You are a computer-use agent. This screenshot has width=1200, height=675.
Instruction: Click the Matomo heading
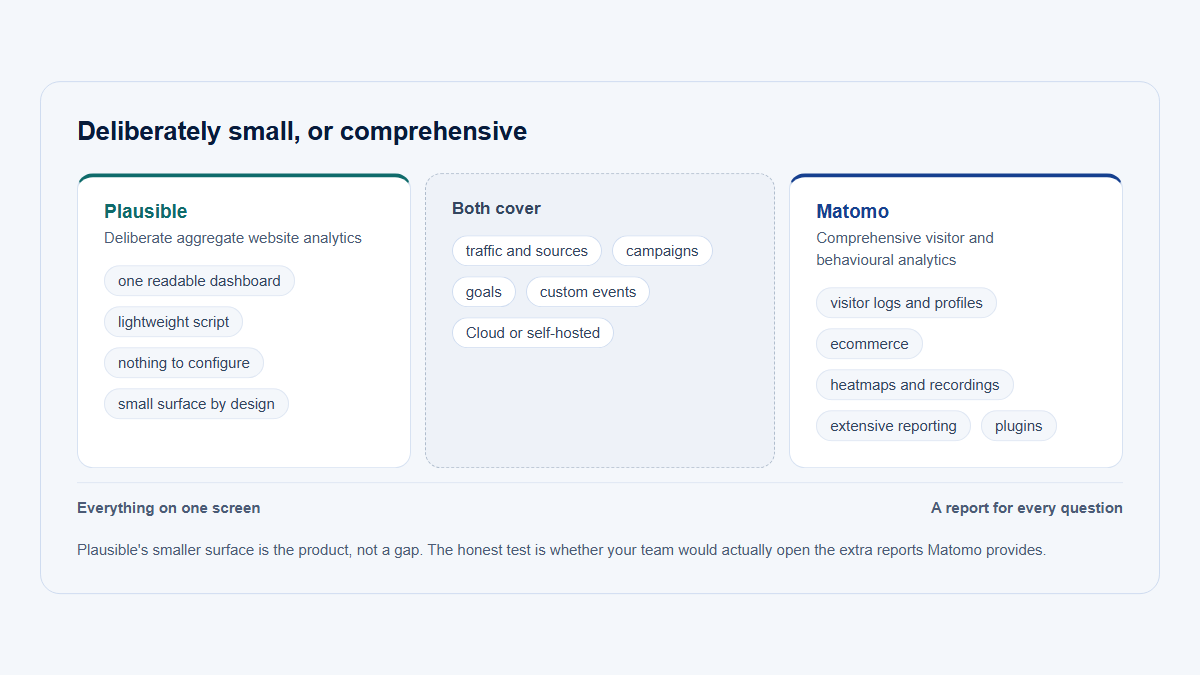pyautogui.click(x=852, y=211)
